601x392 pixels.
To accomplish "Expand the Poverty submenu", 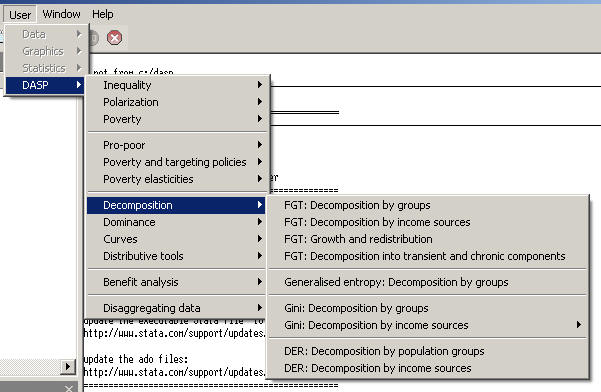I will pos(177,119).
